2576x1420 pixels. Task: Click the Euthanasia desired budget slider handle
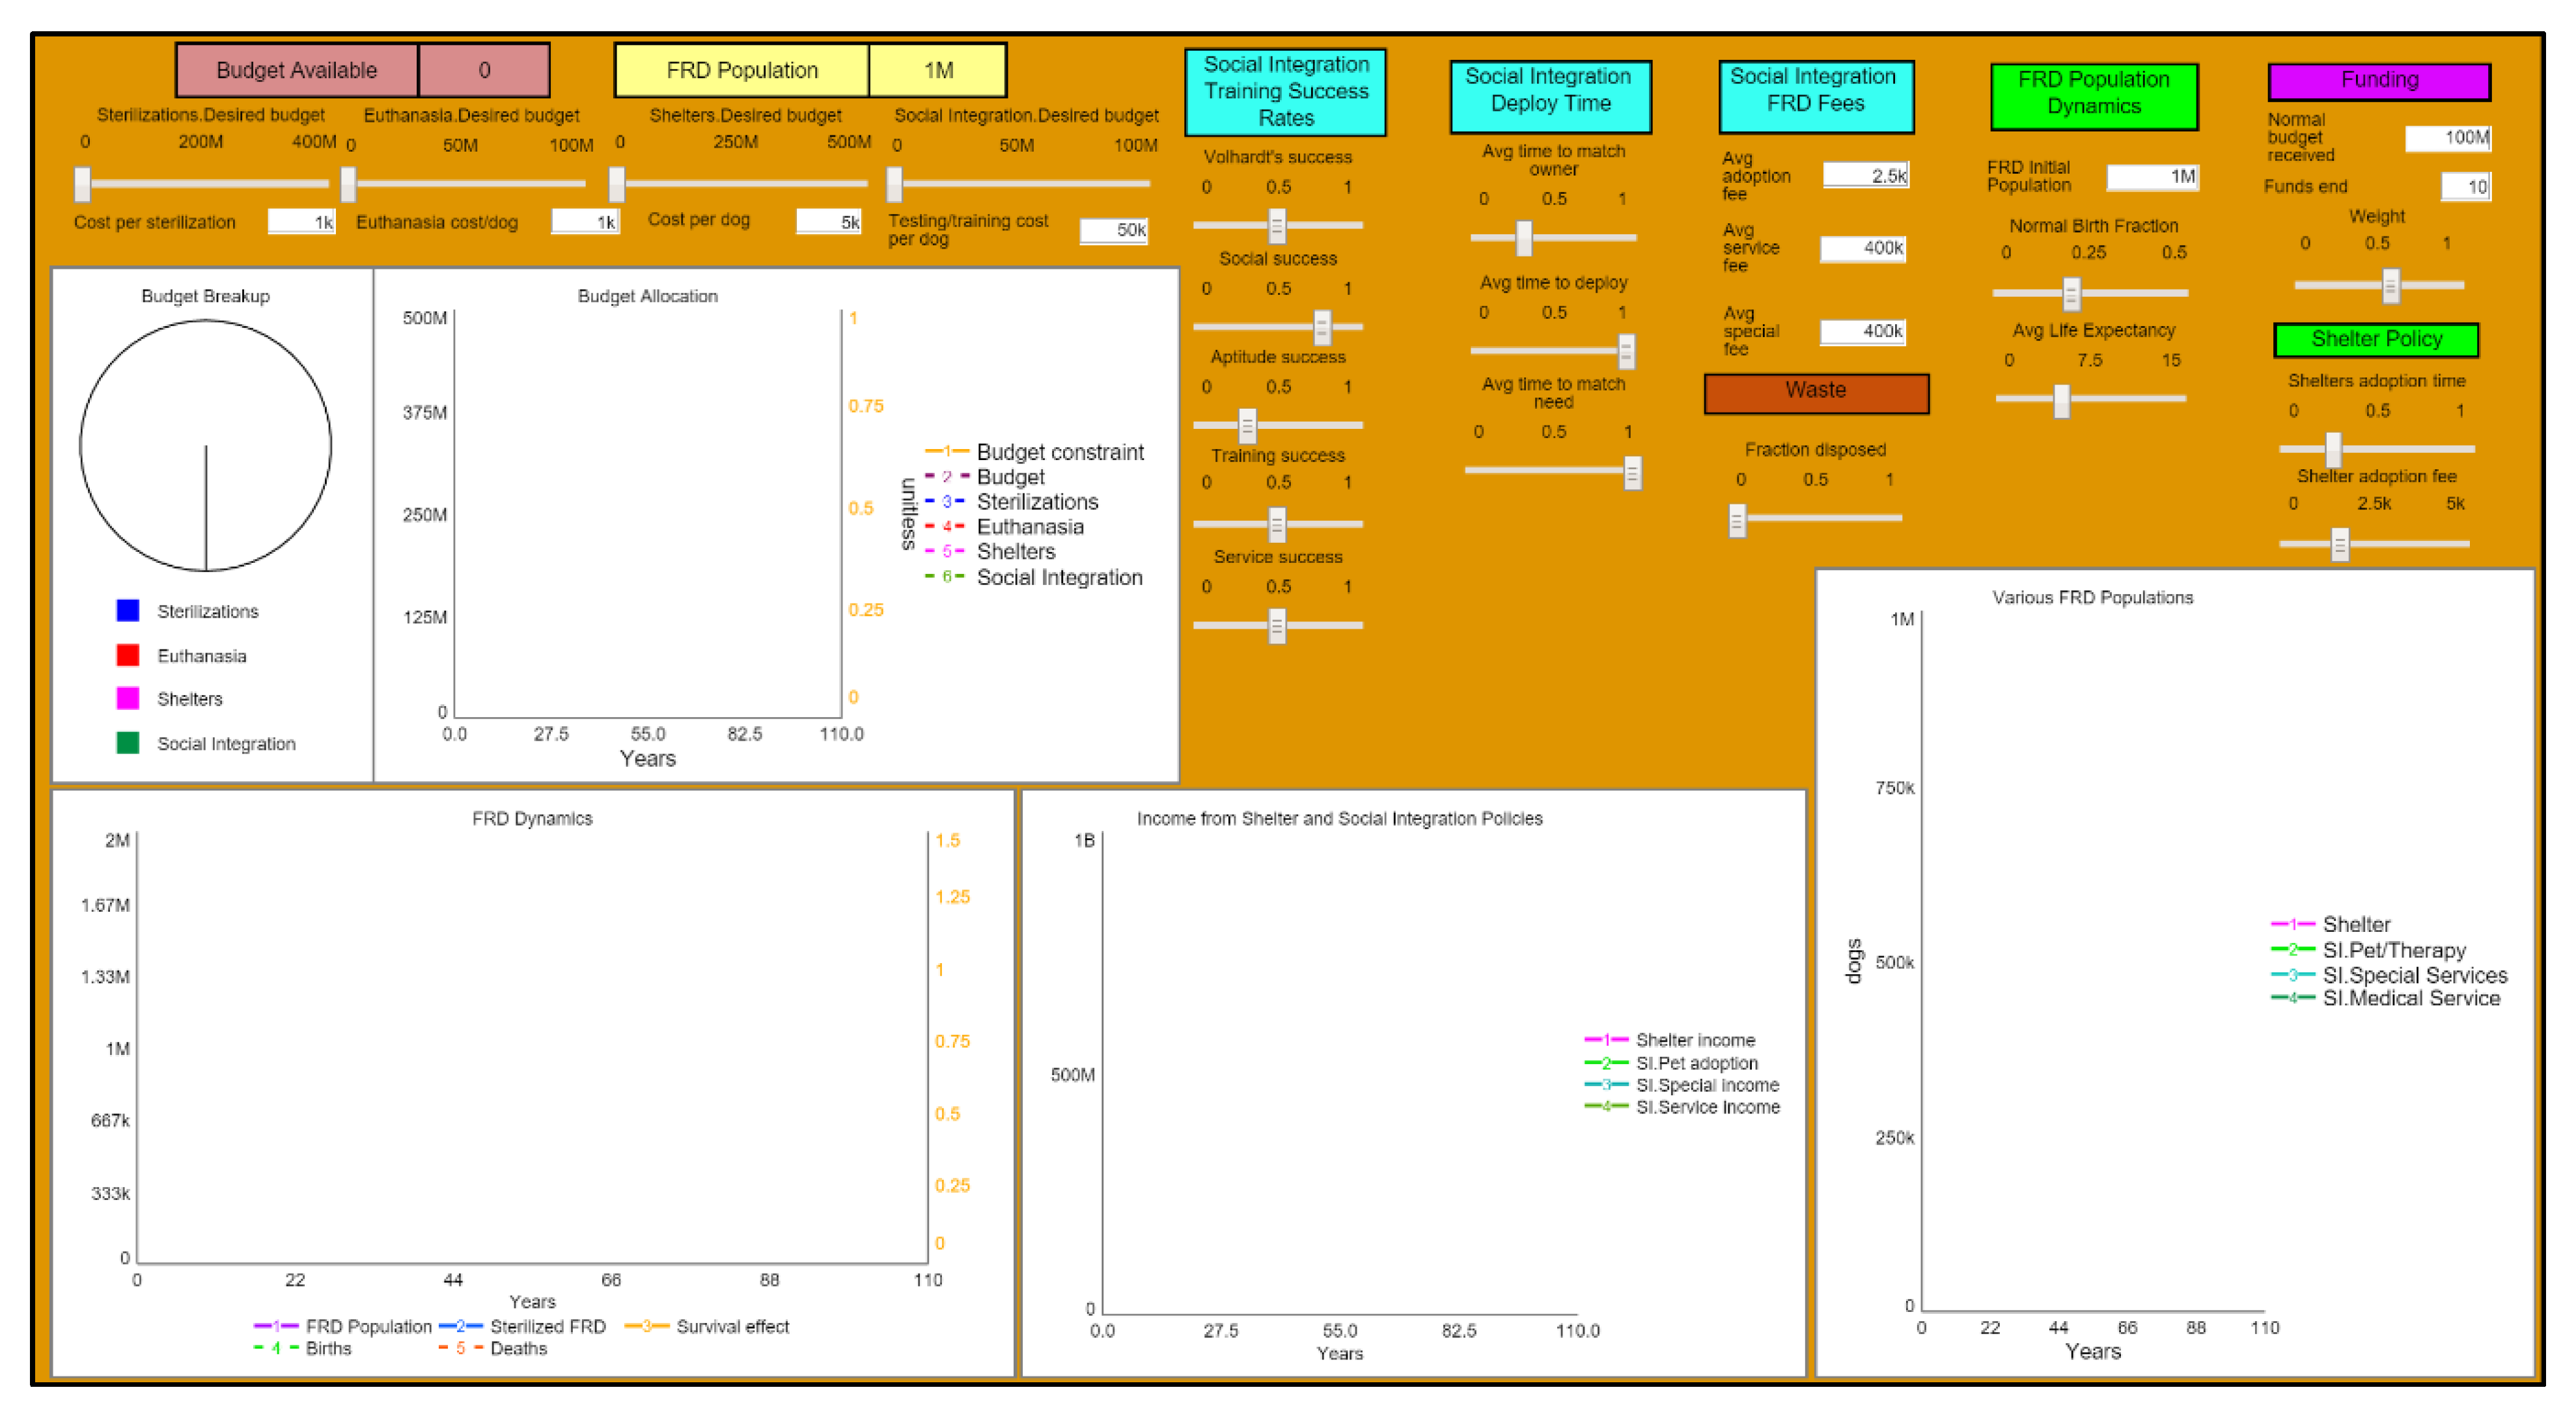[x=348, y=184]
